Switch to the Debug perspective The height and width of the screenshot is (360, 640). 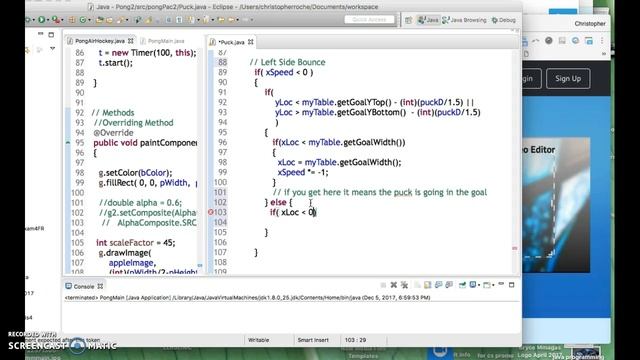[503, 20]
